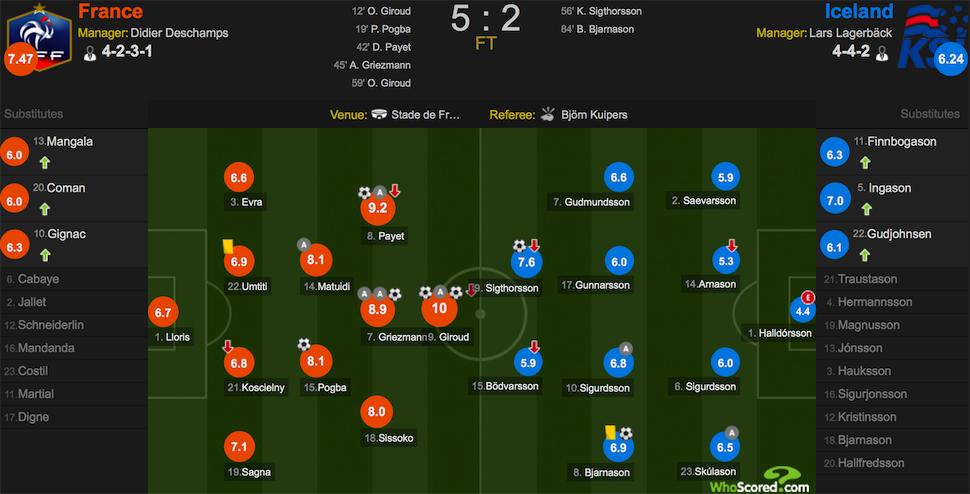Click the red substitution arrow above Koscielny
Screen dimensions: 970x494
(x=228, y=346)
